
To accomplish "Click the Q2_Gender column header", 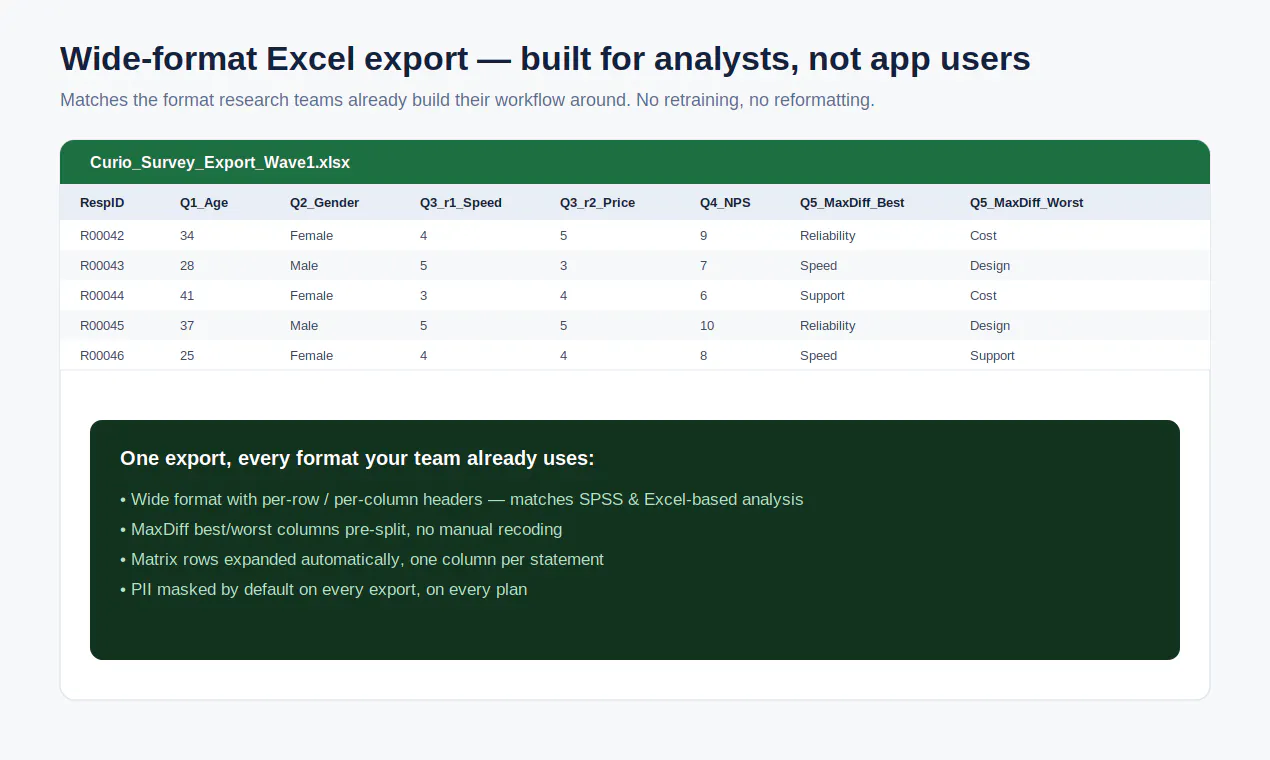I will pos(324,202).
